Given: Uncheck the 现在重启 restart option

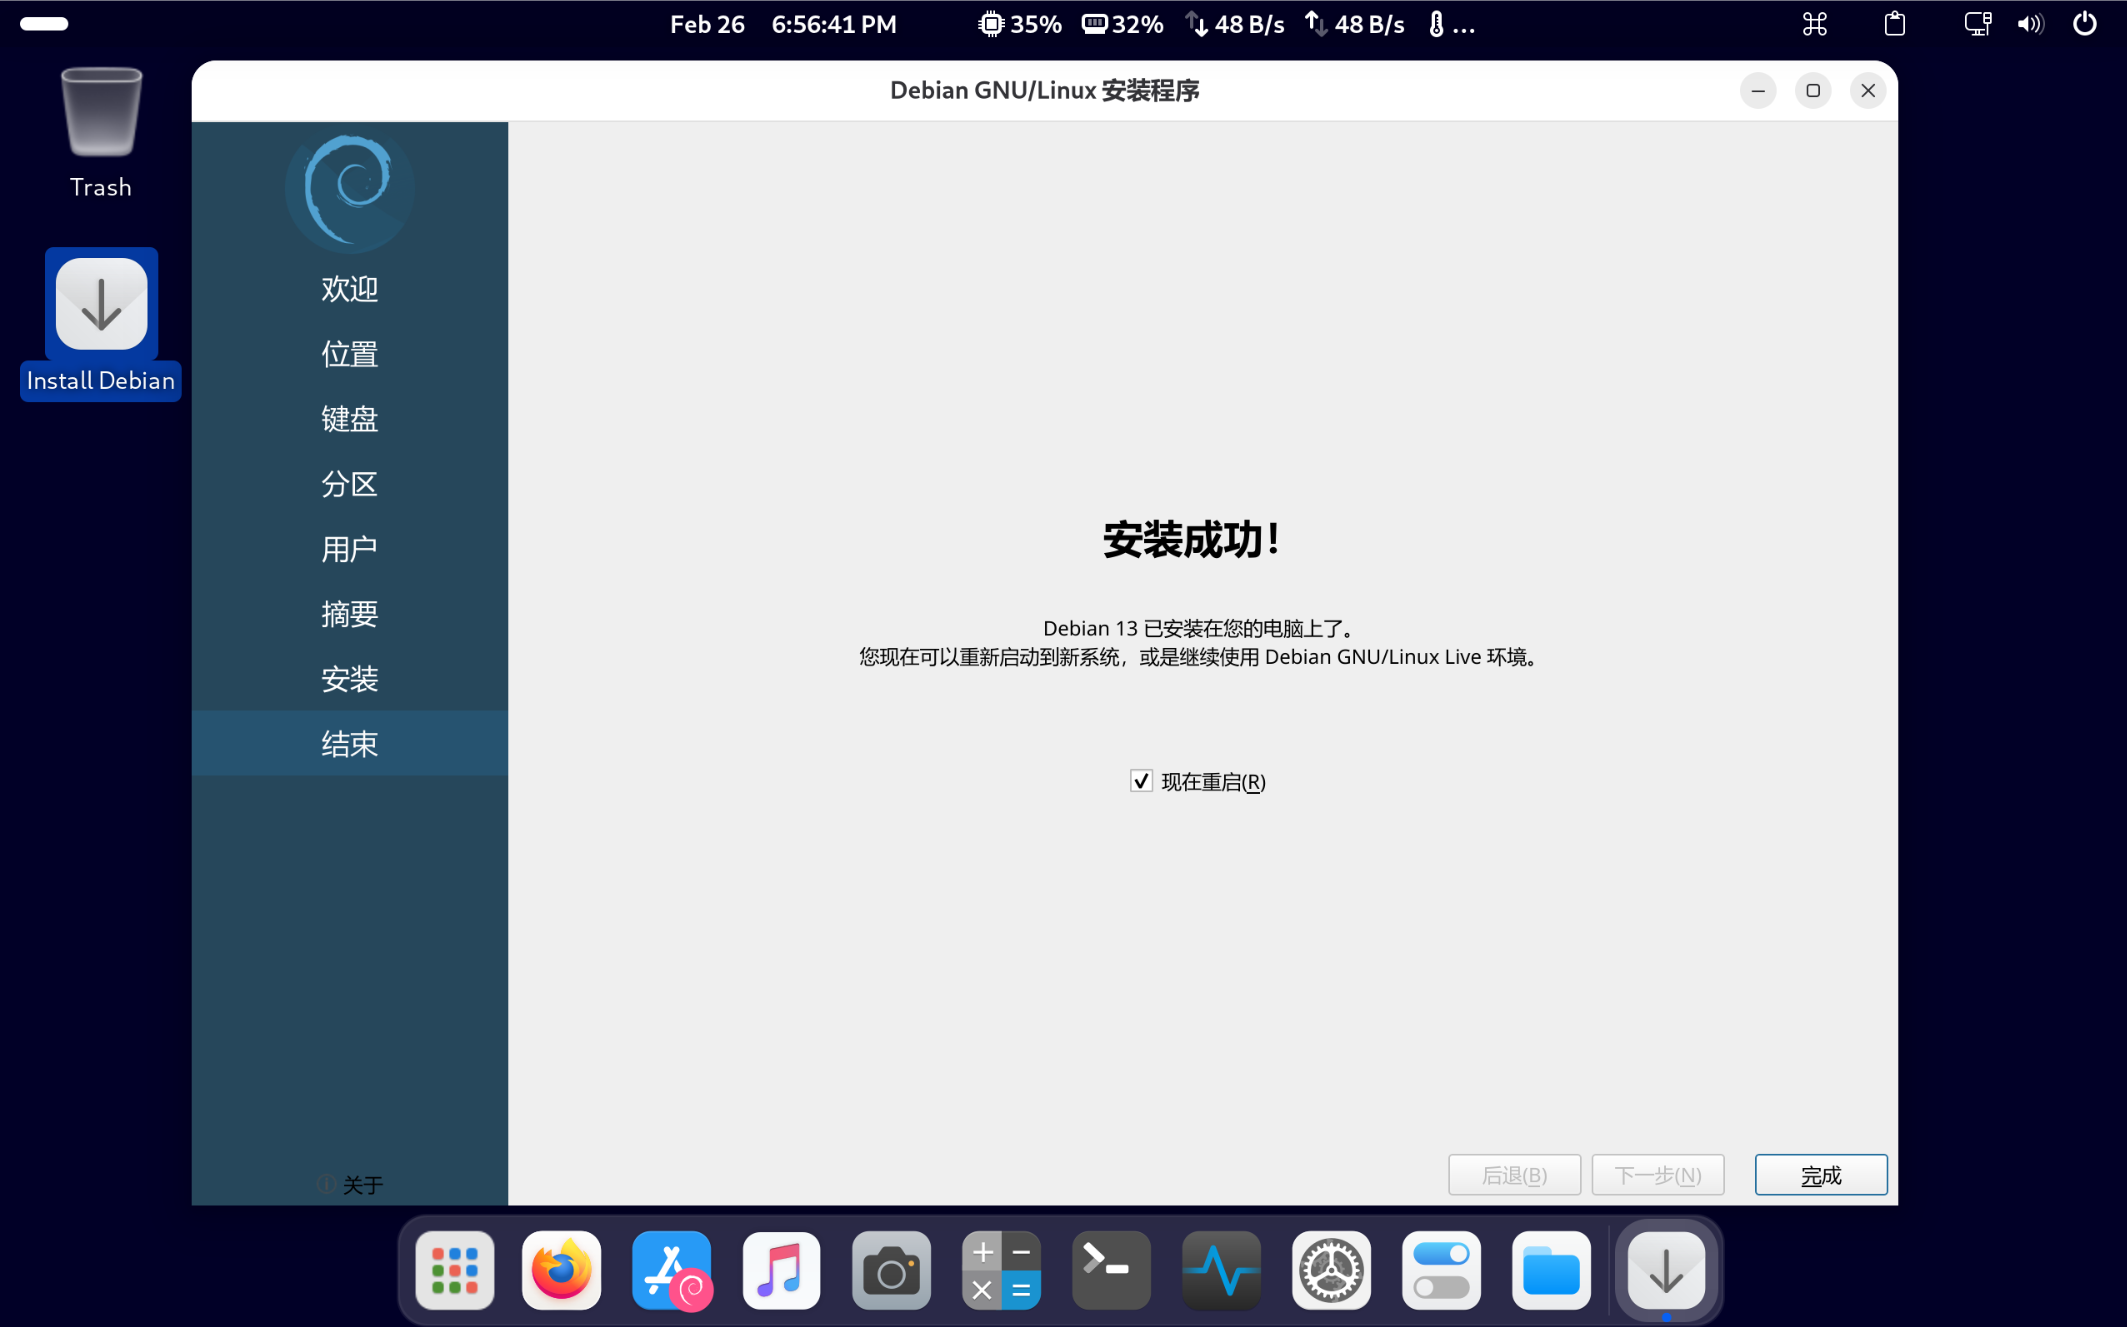Looking at the screenshot, I should point(1142,781).
